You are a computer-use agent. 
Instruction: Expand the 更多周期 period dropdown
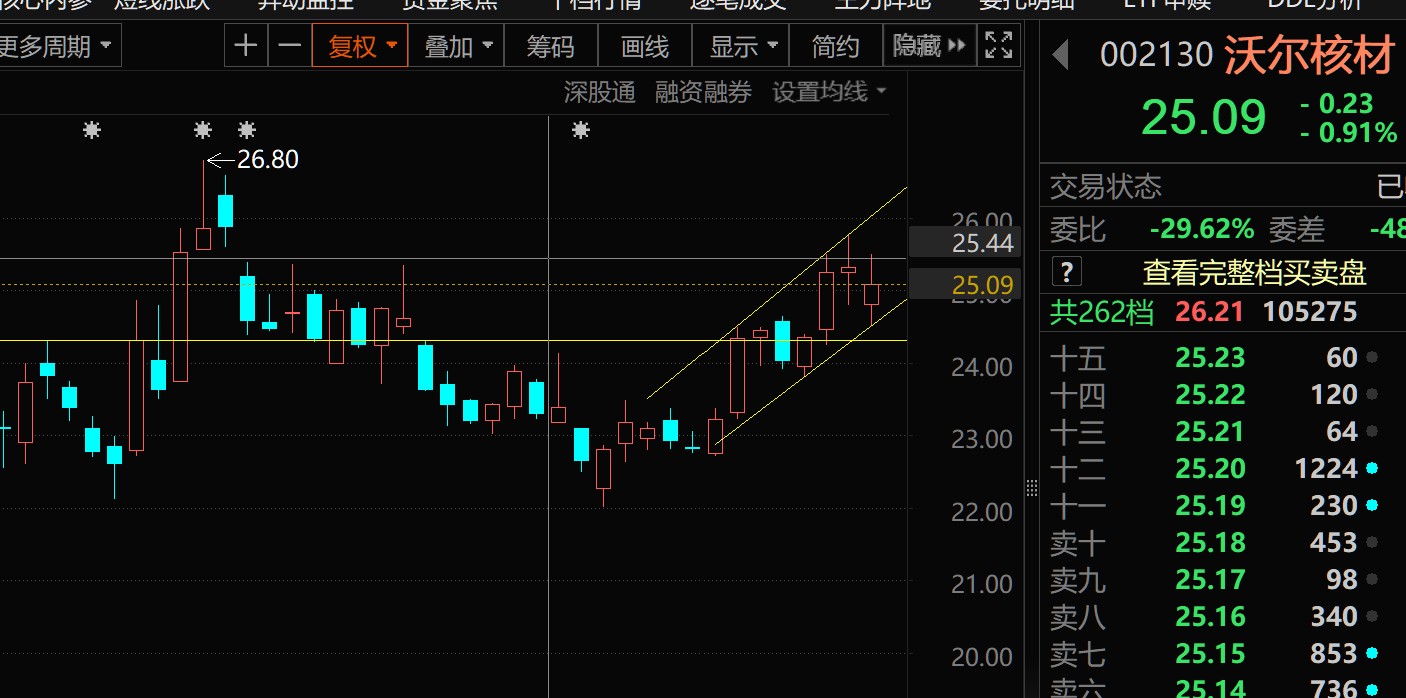(x=58, y=46)
